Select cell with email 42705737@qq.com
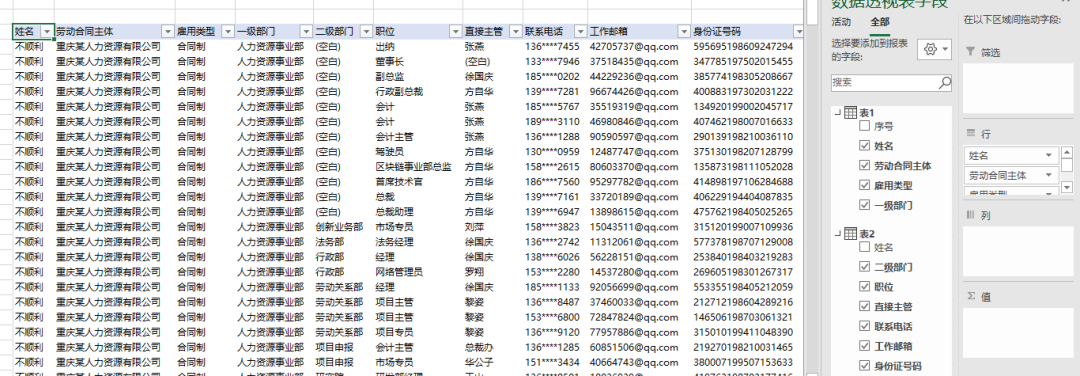1080x376 pixels. point(639,47)
